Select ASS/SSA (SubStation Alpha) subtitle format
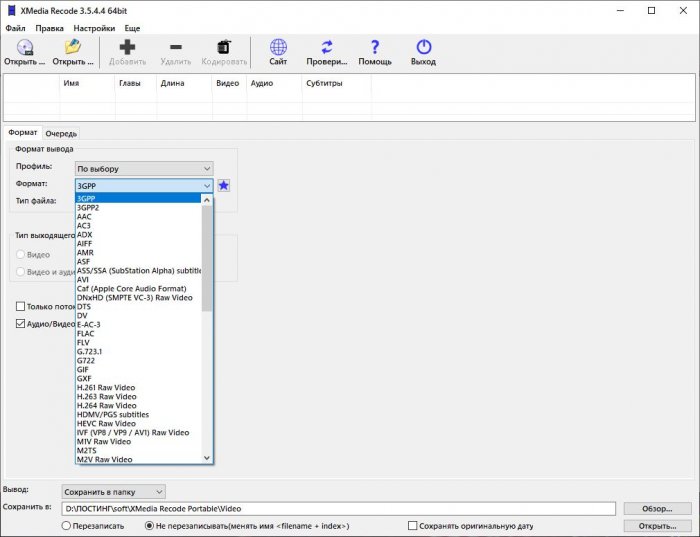 (138, 271)
